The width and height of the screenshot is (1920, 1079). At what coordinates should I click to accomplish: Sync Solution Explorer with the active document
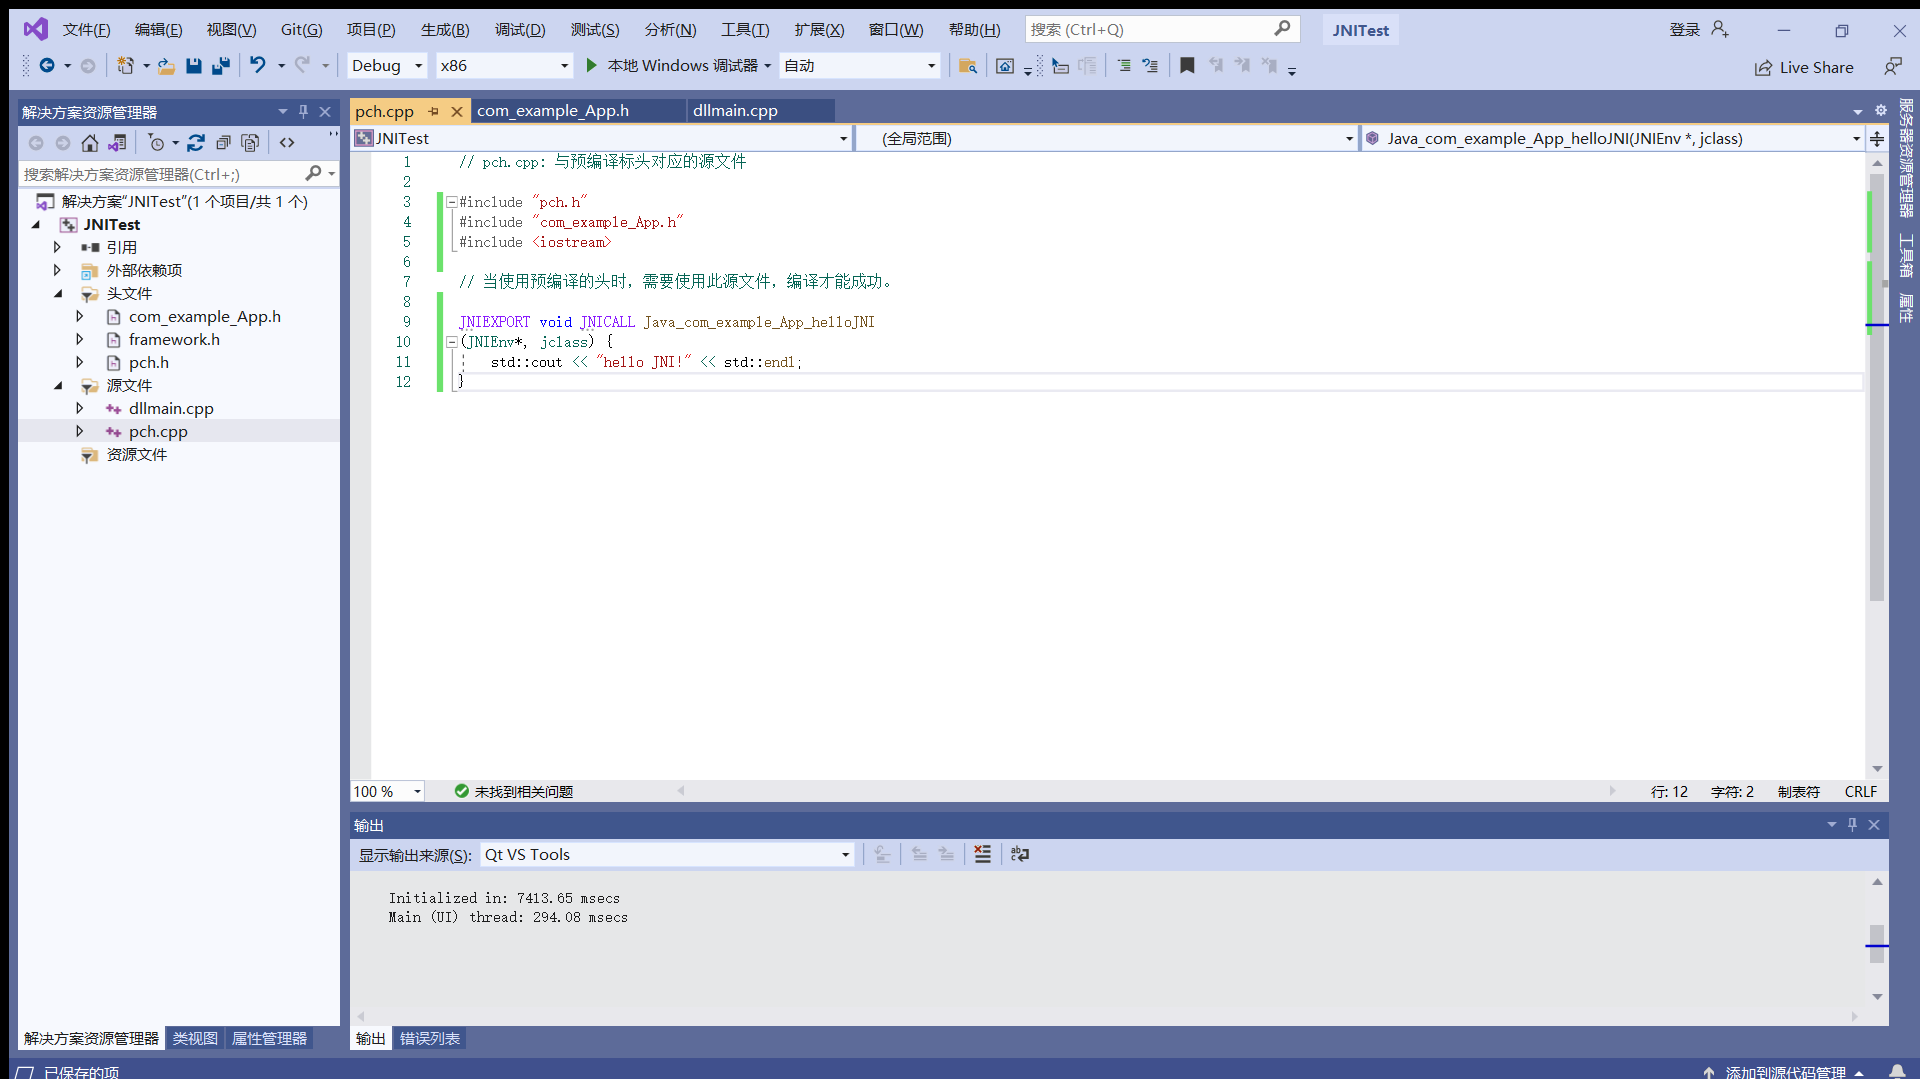click(117, 142)
